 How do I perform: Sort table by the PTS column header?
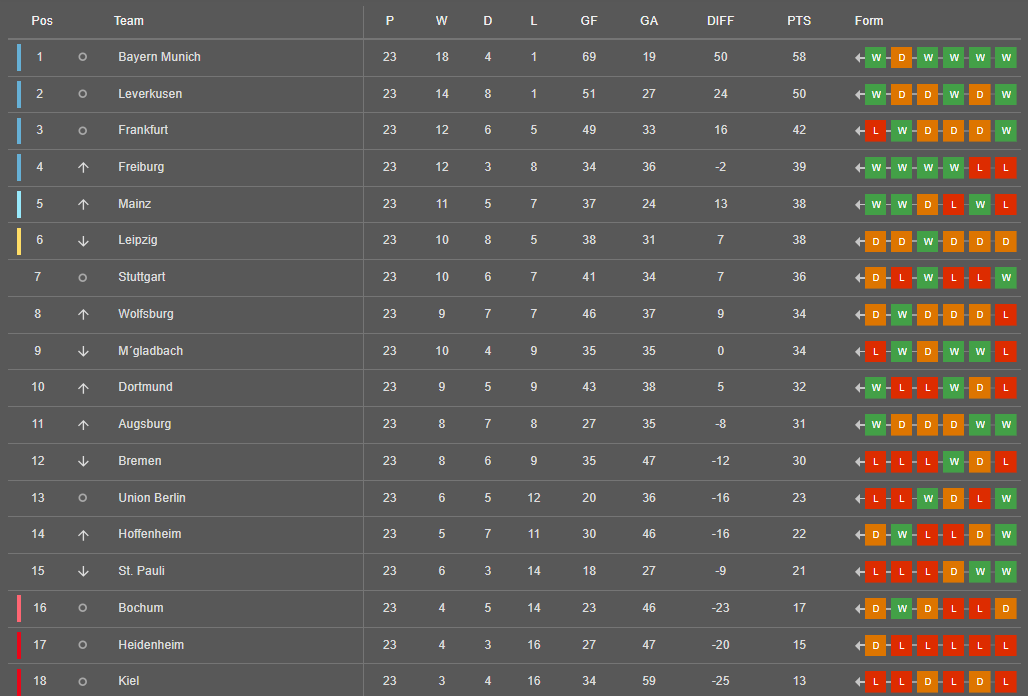tap(799, 21)
